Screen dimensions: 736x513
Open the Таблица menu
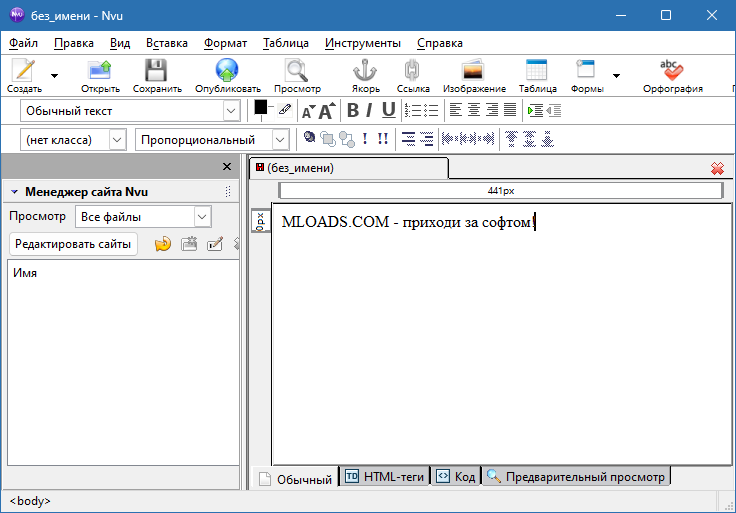point(285,43)
